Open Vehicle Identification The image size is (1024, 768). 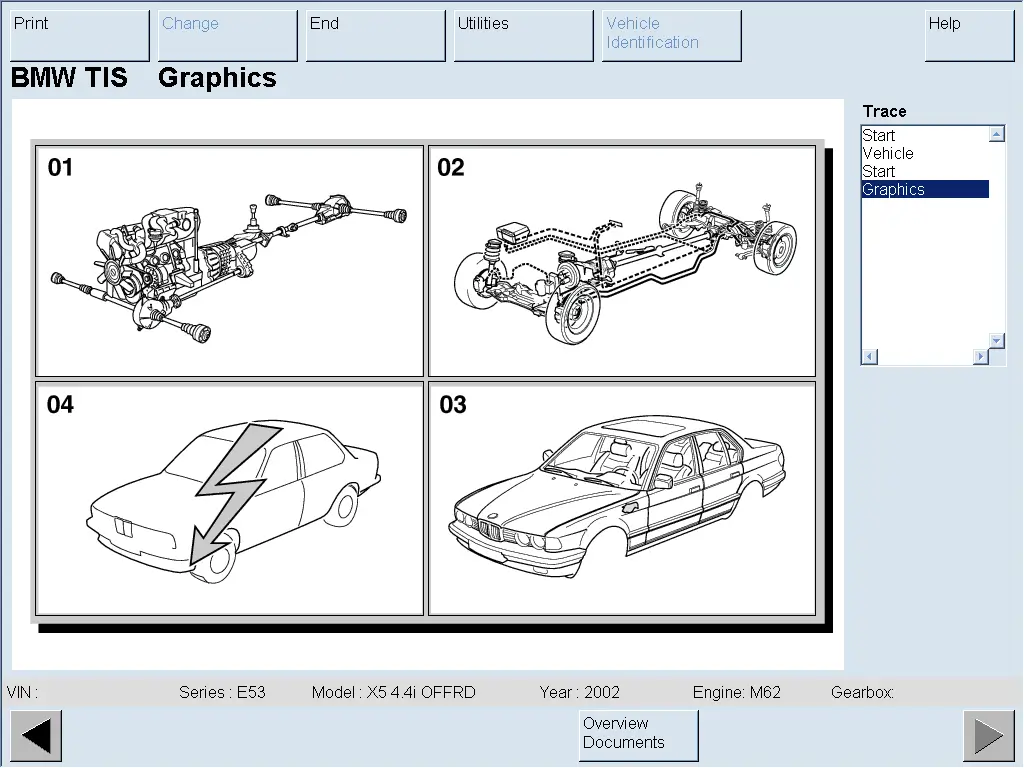coord(671,35)
